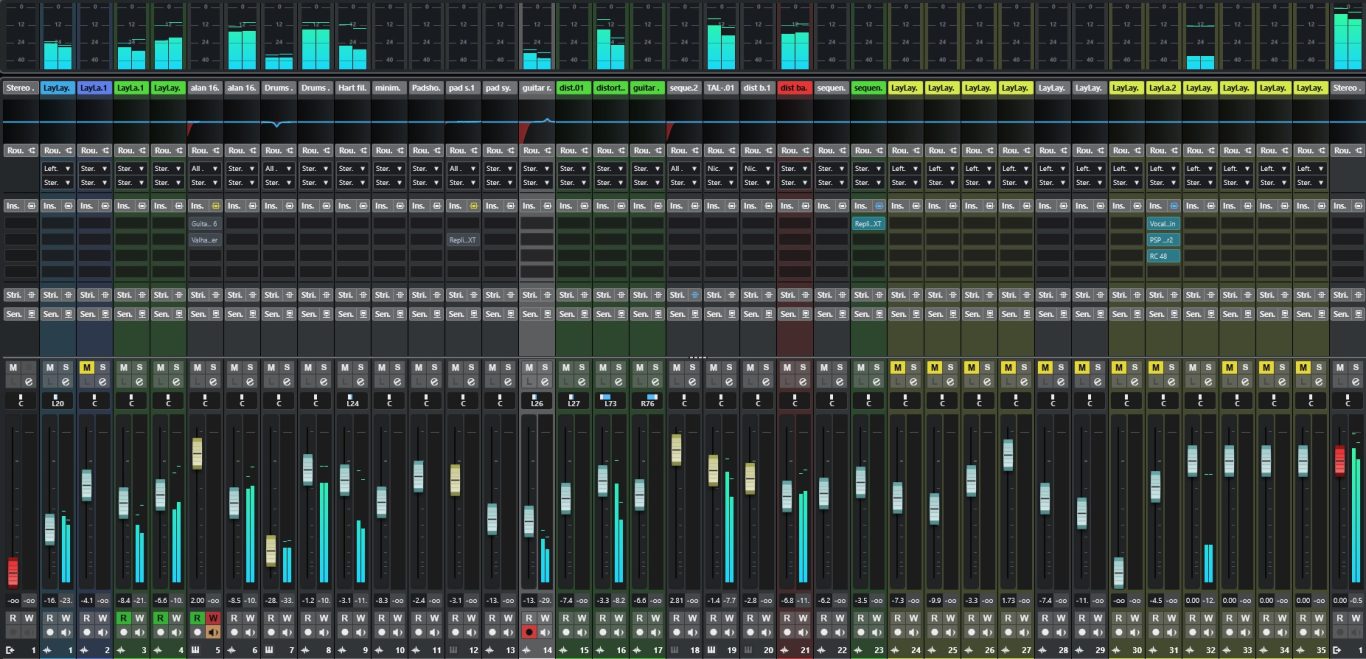Unmute channel 2 with the yellow M button

(x=87, y=368)
